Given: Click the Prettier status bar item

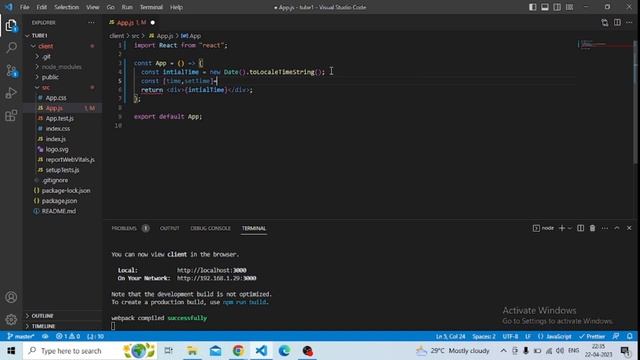Looking at the screenshot, I should [x=592, y=336].
